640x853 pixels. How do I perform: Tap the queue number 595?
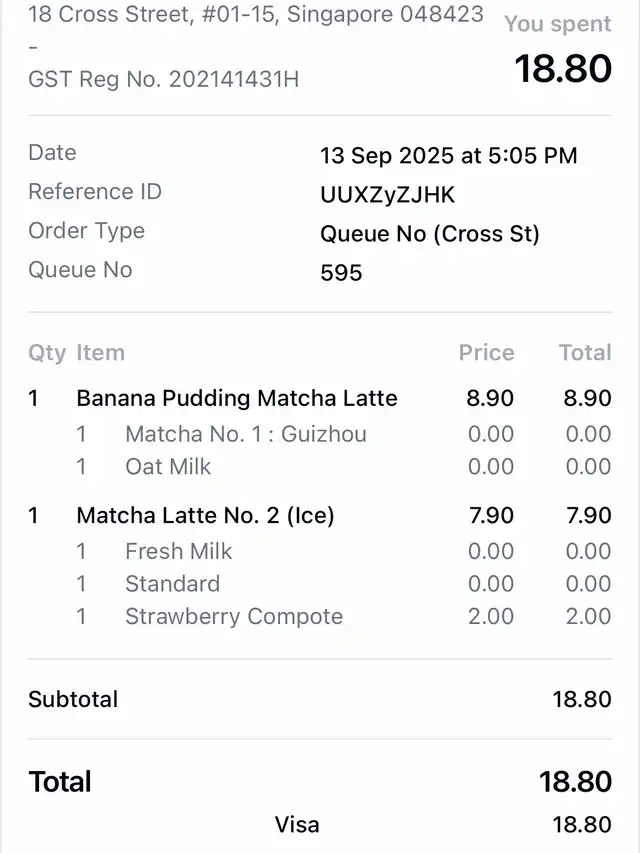tap(341, 273)
